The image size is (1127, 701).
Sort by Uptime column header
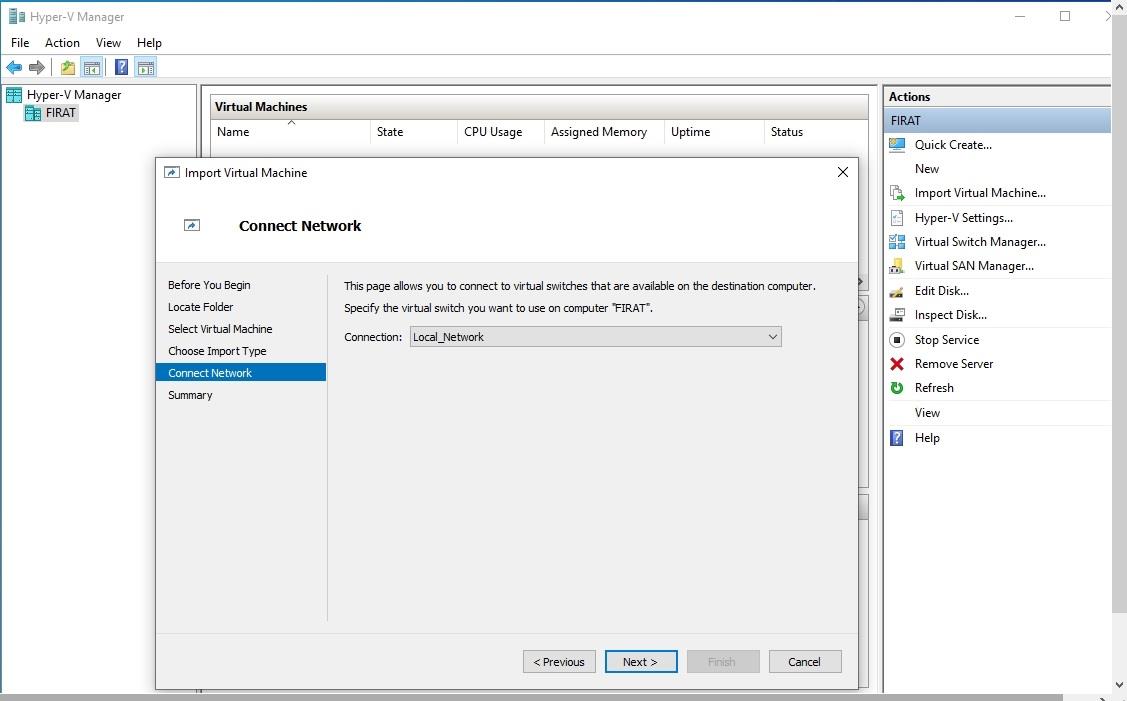[714, 132]
